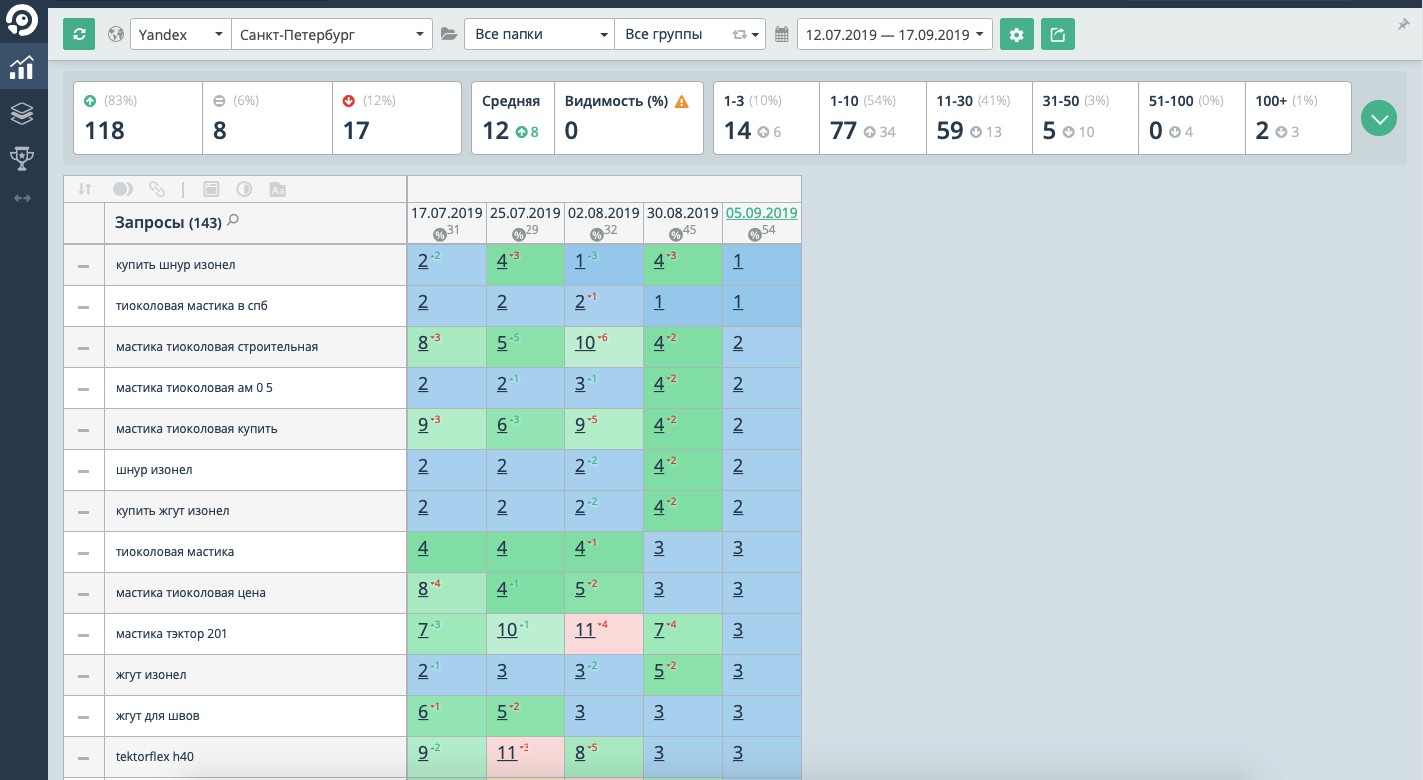Click the green export share button
Image resolution: width=1423 pixels, height=780 pixels.
pyautogui.click(x=1057, y=34)
